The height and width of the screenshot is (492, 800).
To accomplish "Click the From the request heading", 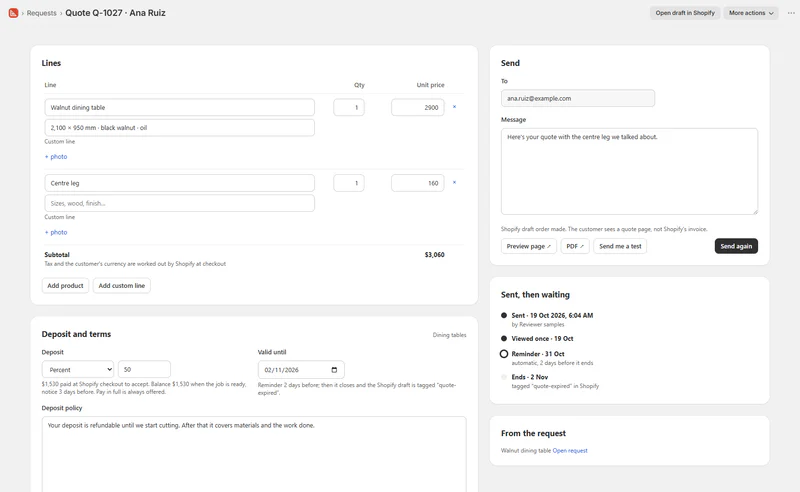I will click(533, 433).
